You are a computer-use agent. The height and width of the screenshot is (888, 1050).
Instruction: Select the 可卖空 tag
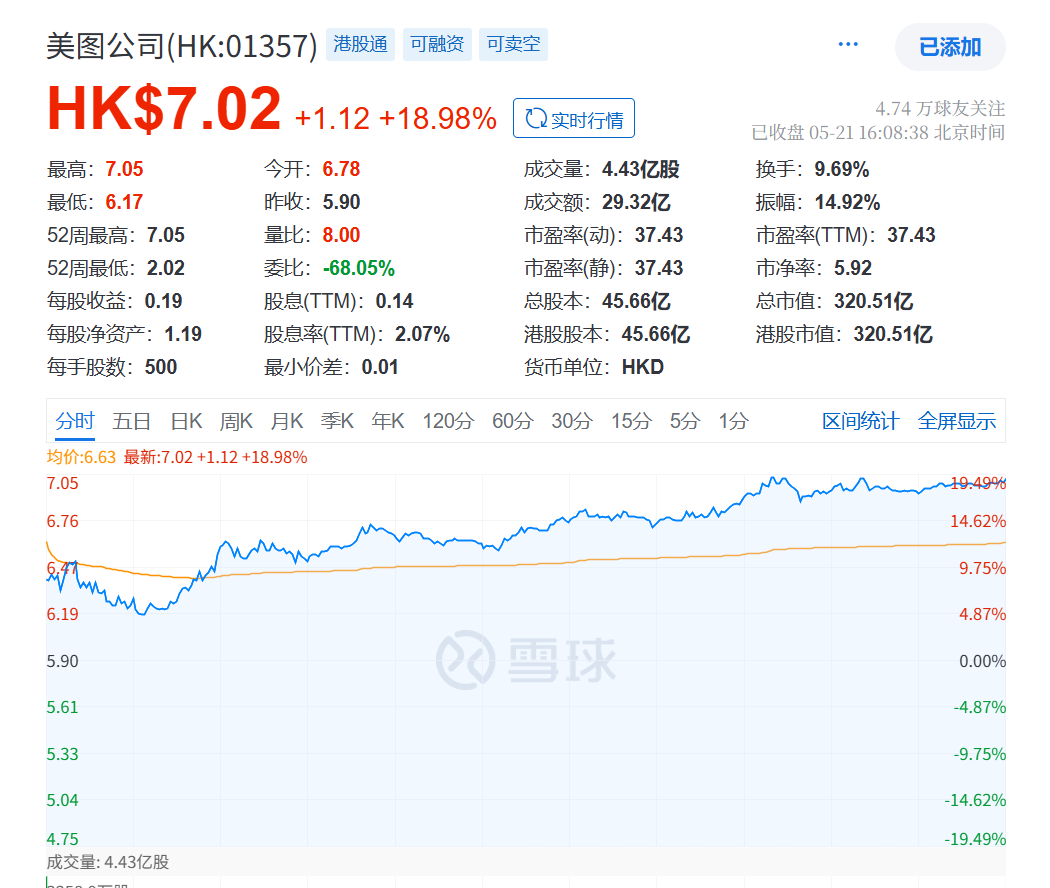click(x=514, y=44)
